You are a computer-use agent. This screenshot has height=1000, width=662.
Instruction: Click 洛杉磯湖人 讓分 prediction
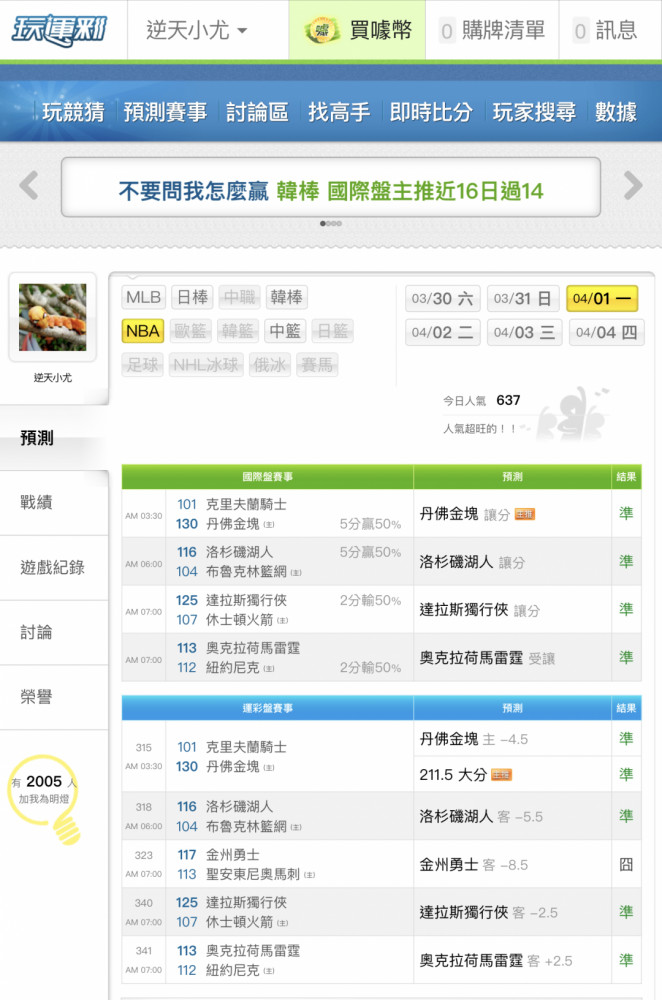tap(473, 562)
